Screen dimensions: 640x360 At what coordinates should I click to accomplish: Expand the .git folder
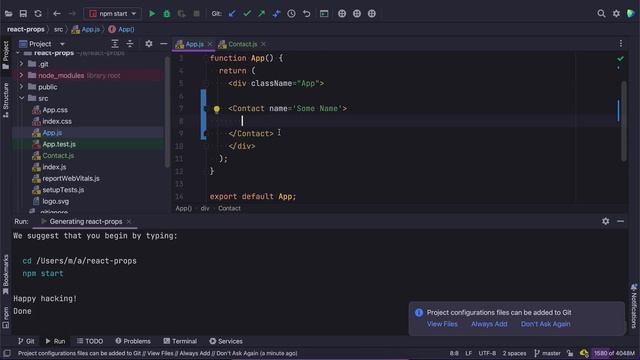click(21, 64)
